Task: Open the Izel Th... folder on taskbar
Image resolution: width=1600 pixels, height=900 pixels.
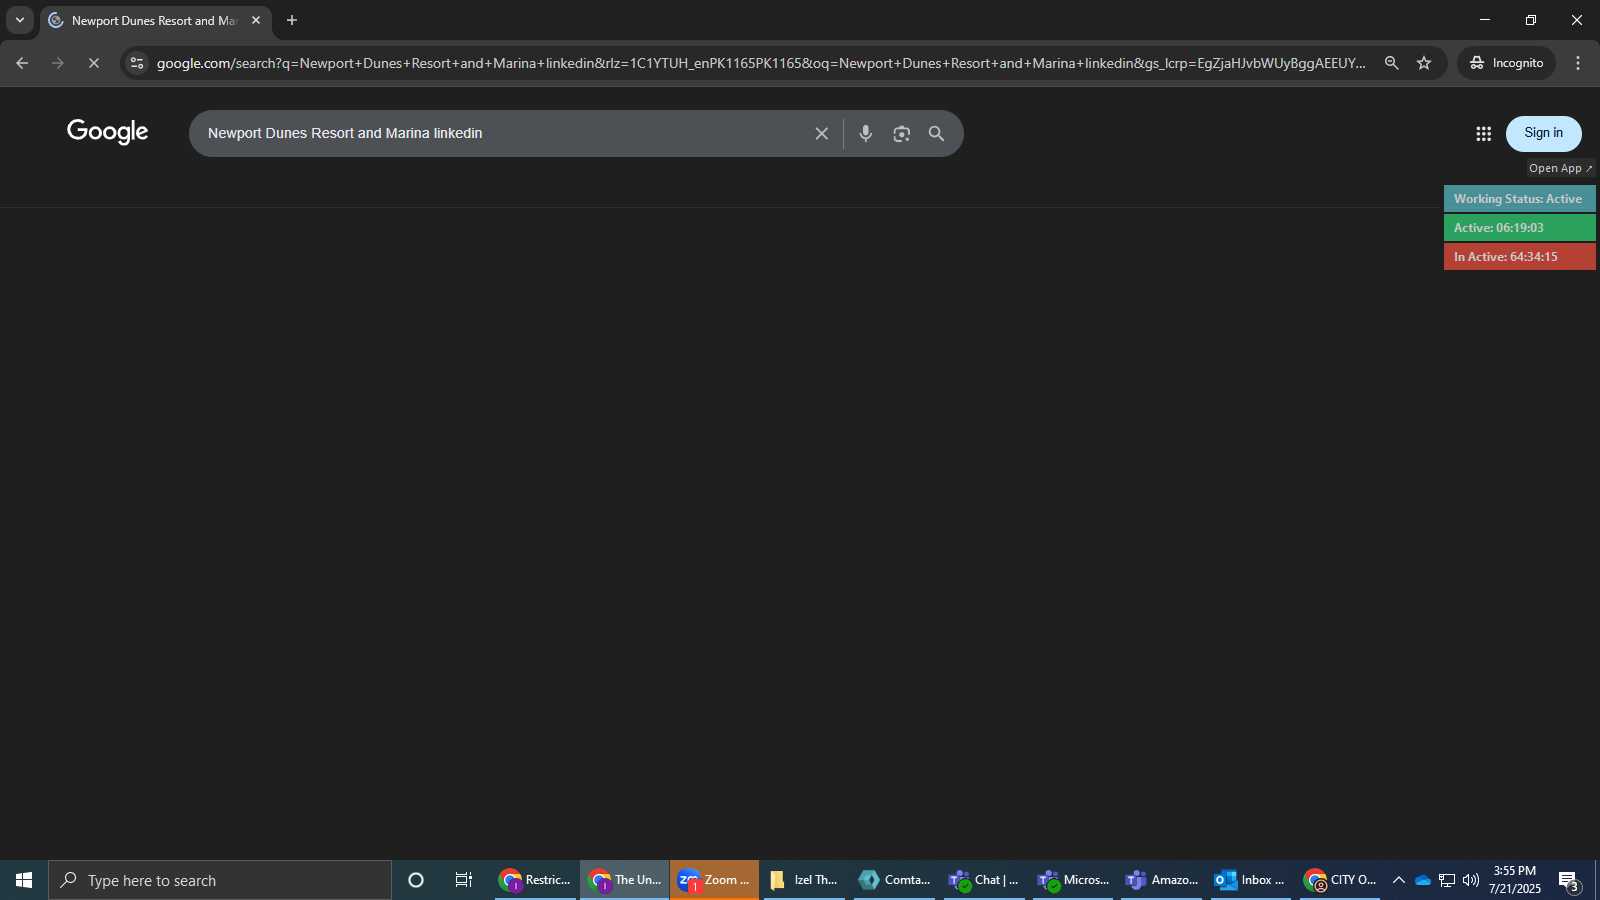Action: (x=804, y=880)
